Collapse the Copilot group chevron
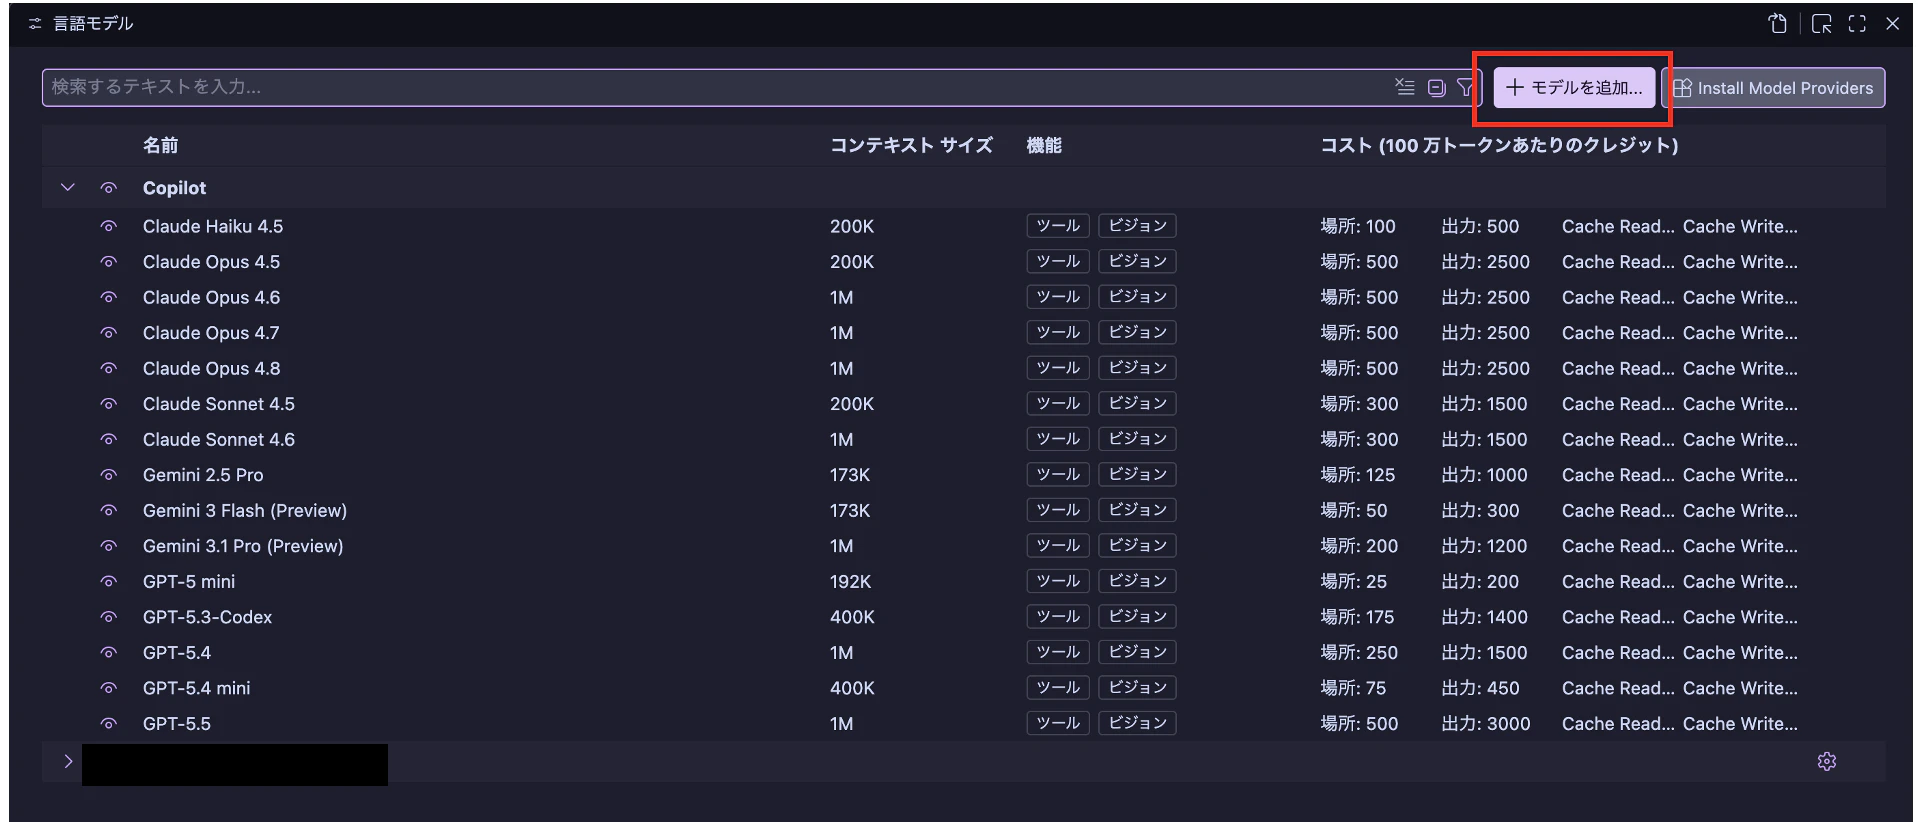This screenshot has height=822, width=1918. (x=68, y=188)
